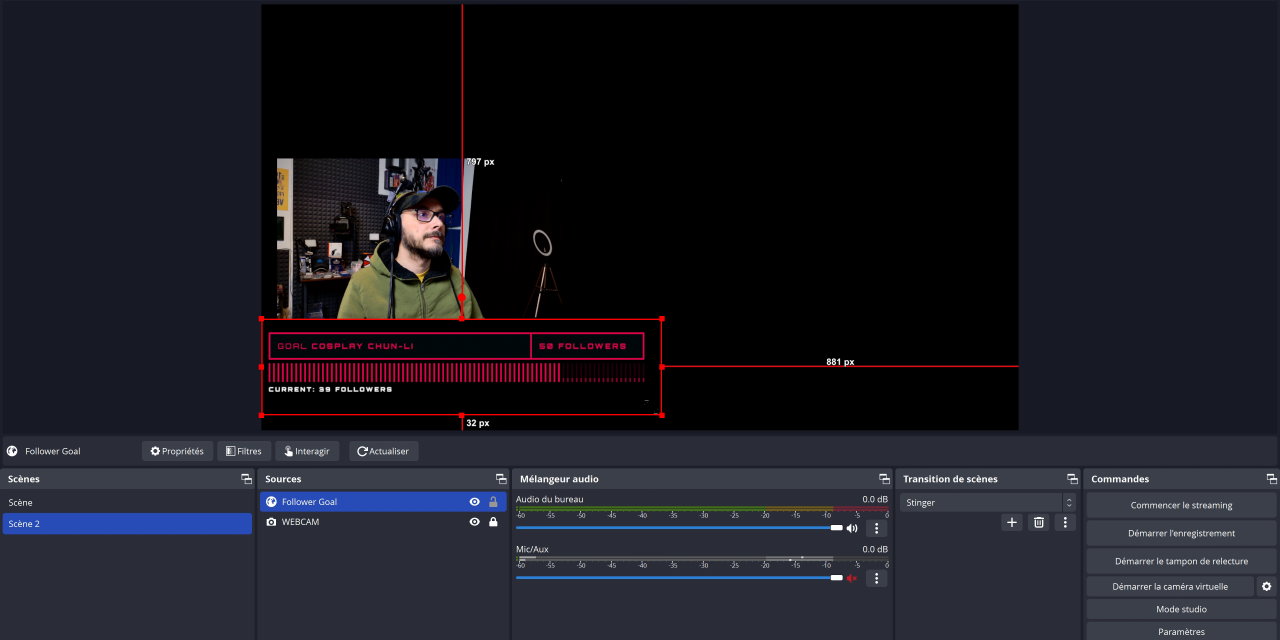Screen dimensions: 1280x640
Task: Pop out the Sources dock panel
Action: point(501,479)
